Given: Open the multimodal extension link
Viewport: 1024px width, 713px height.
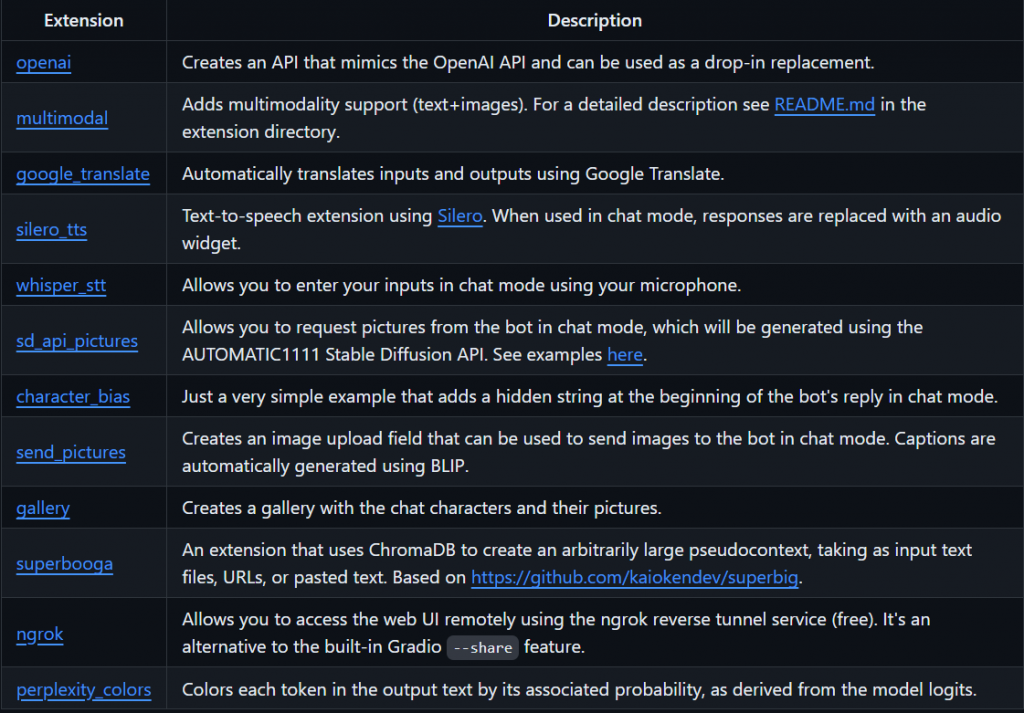Looking at the screenshot, I should [x=62, y=118].
